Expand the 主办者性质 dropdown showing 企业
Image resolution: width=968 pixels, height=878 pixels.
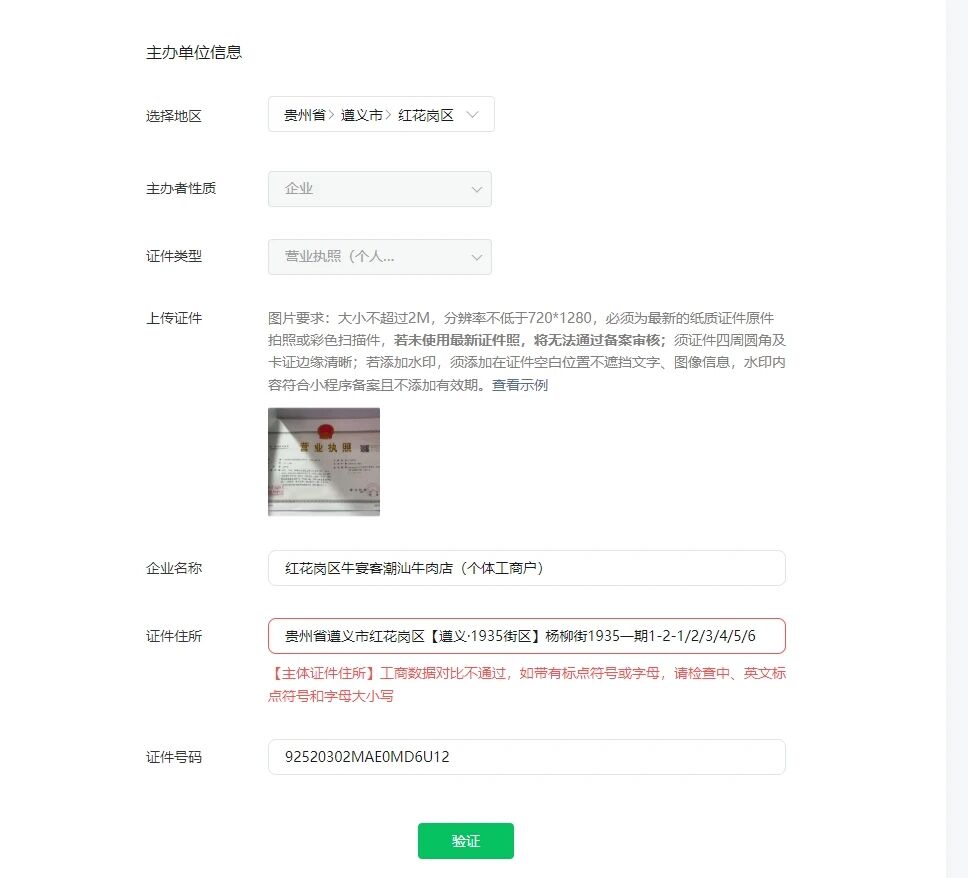click(x=380, y=189)
